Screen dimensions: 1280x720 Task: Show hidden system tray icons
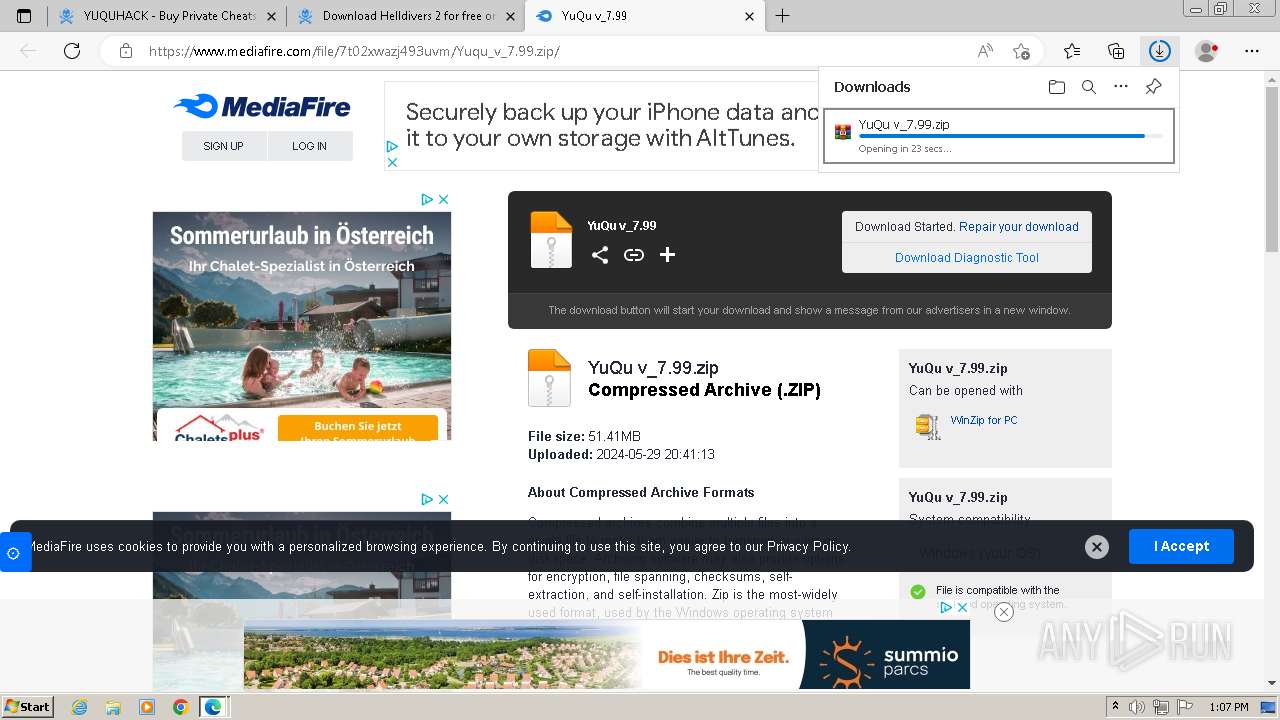[1116, 707]
